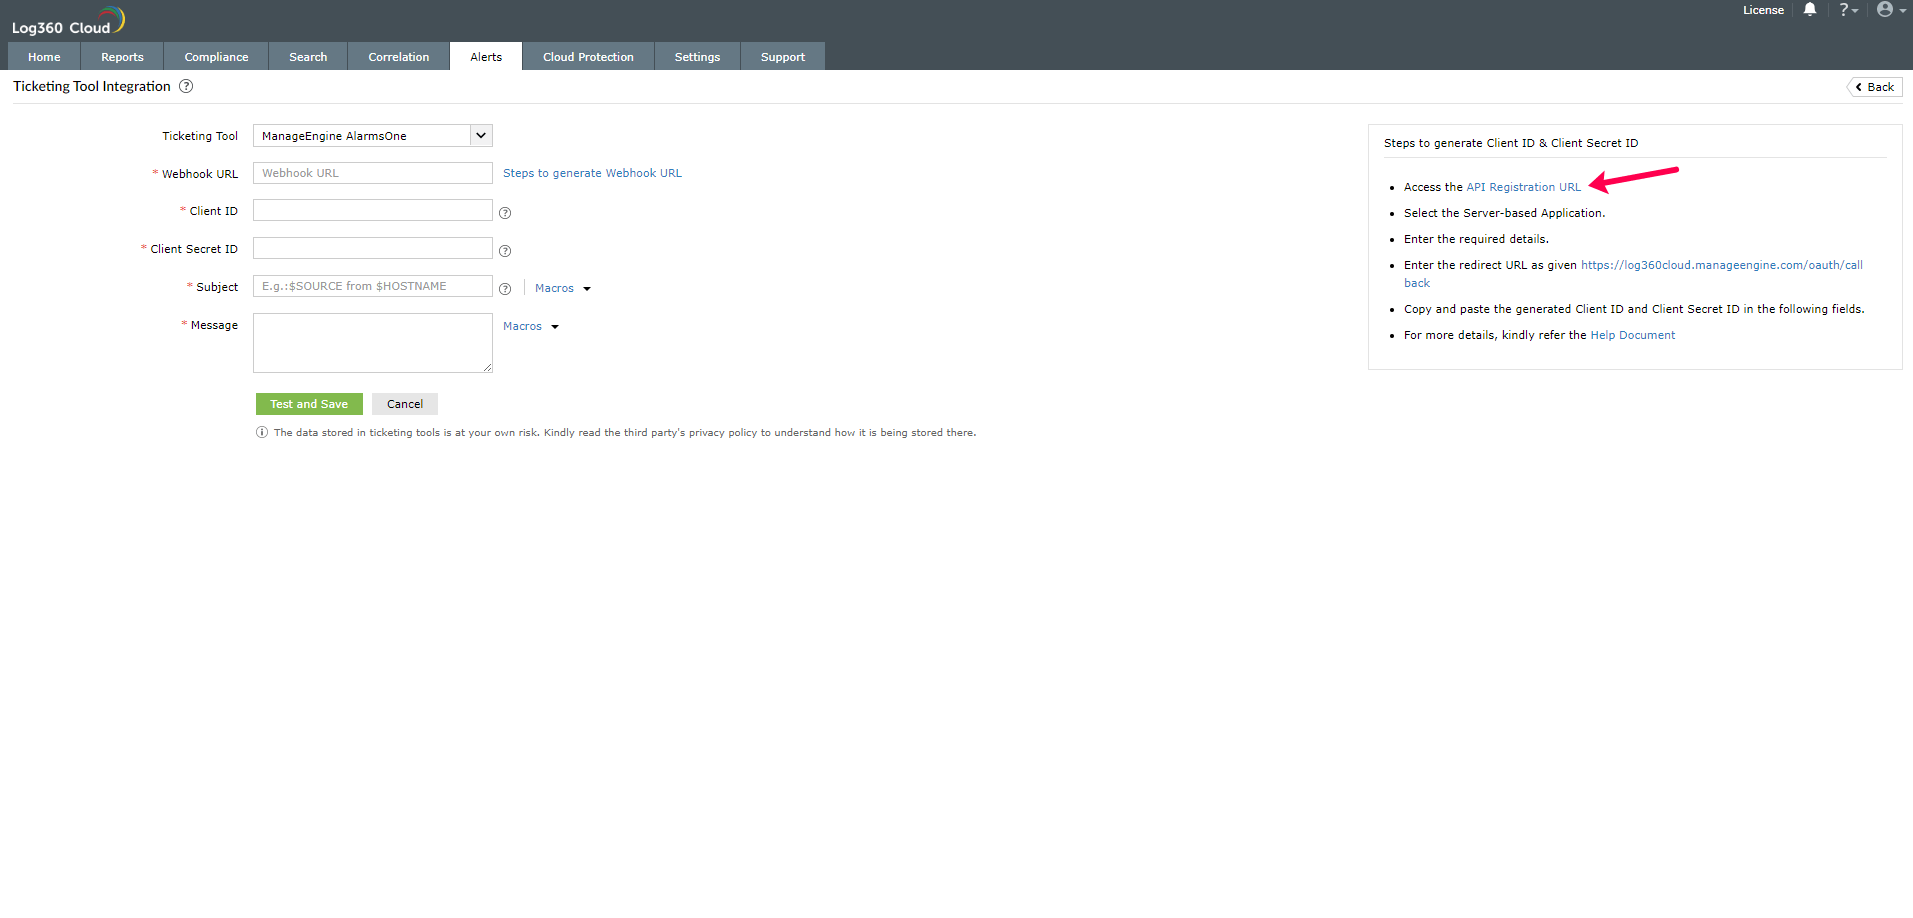Focus the Webhook URL input field

[372, 173]
